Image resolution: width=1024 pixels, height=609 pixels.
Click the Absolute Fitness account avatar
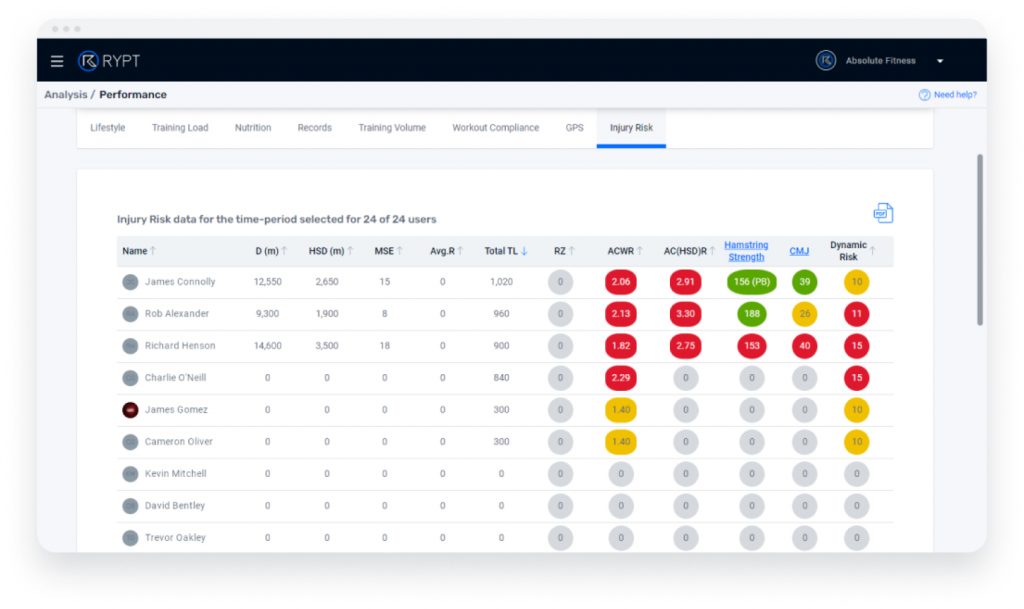[825, 61]
